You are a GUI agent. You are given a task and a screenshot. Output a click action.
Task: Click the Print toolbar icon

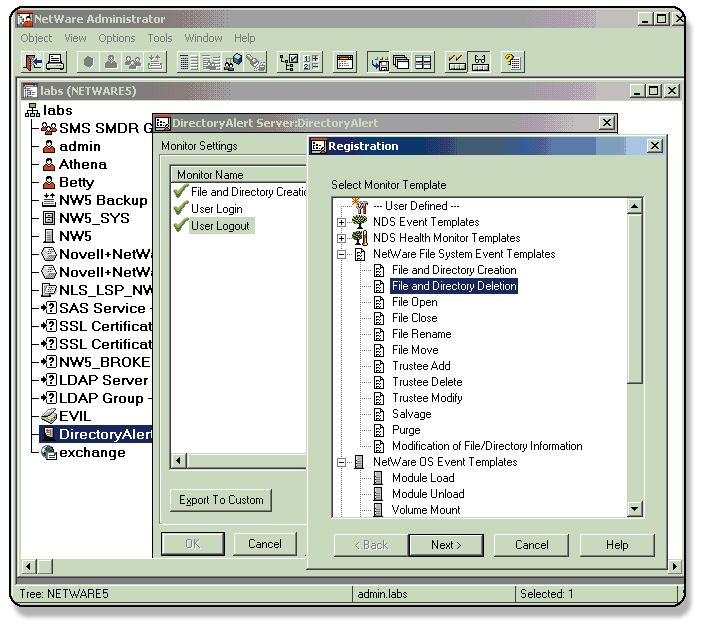tap(55, 62)
